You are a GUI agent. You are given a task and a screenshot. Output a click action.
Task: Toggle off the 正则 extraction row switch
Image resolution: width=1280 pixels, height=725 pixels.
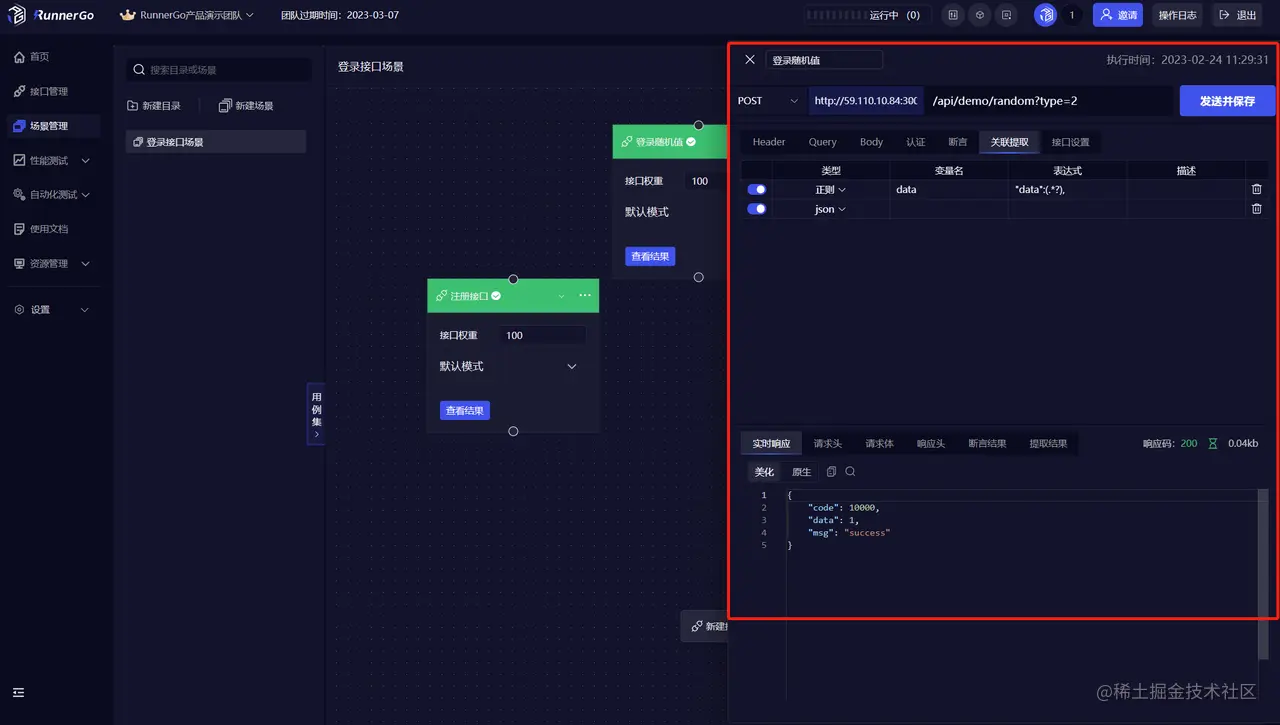tap(757, 189)
